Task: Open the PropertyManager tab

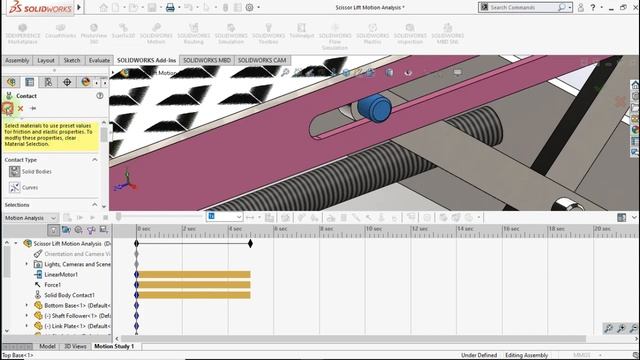Action: coord(29,82)
